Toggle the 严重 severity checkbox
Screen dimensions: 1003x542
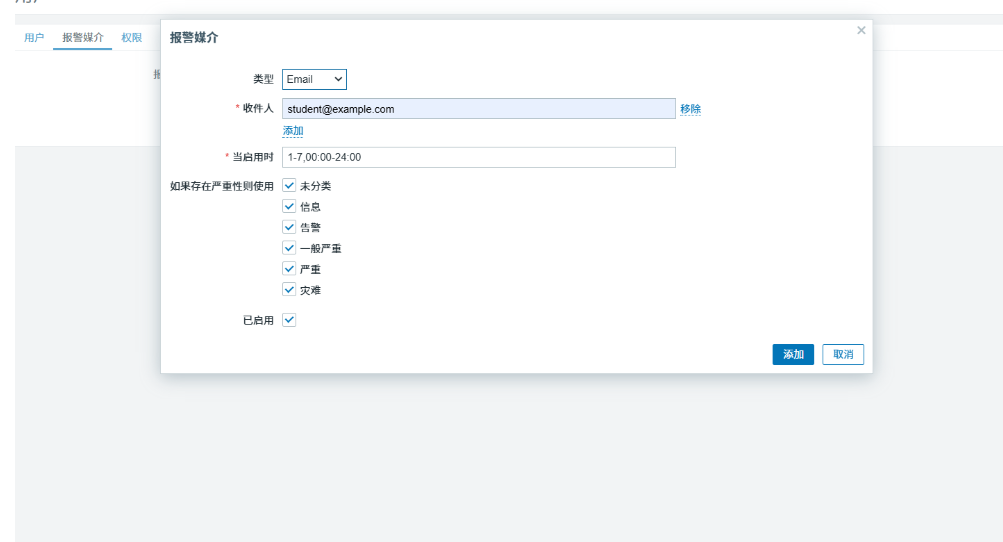click(289, 269)
